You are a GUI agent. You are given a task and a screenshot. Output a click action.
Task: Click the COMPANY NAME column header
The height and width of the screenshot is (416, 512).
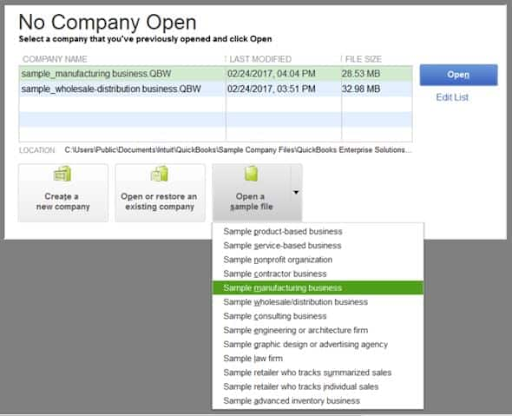point(55,59)
